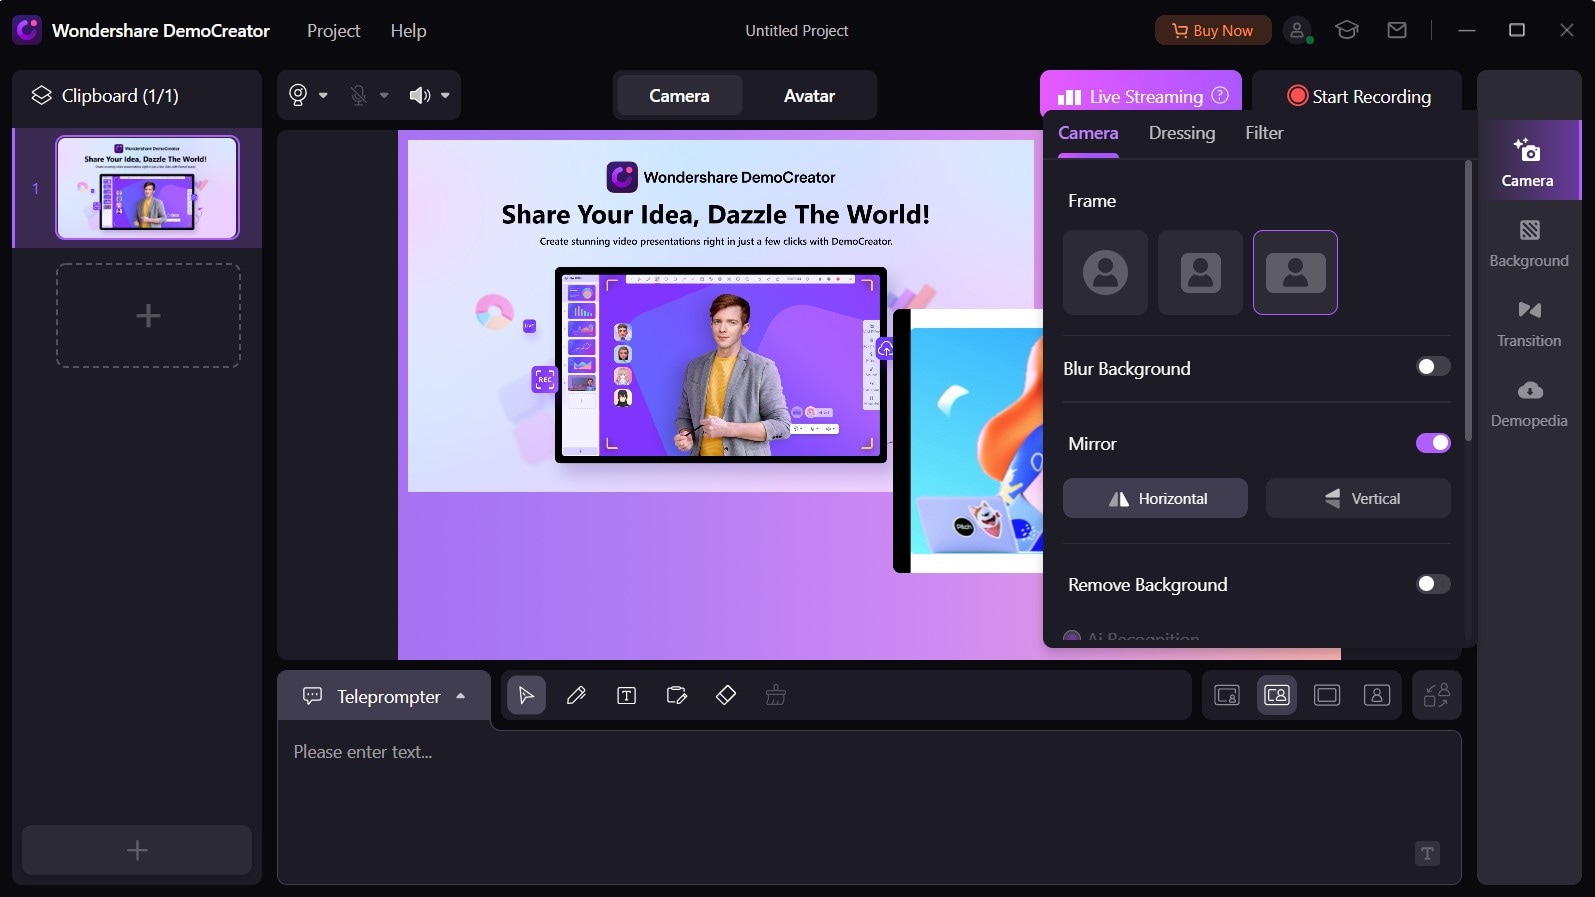Enable Blur Background toggle
Image resolution: width=1595 pixels, height=897 pixels.
click(x=1433, y=367)
